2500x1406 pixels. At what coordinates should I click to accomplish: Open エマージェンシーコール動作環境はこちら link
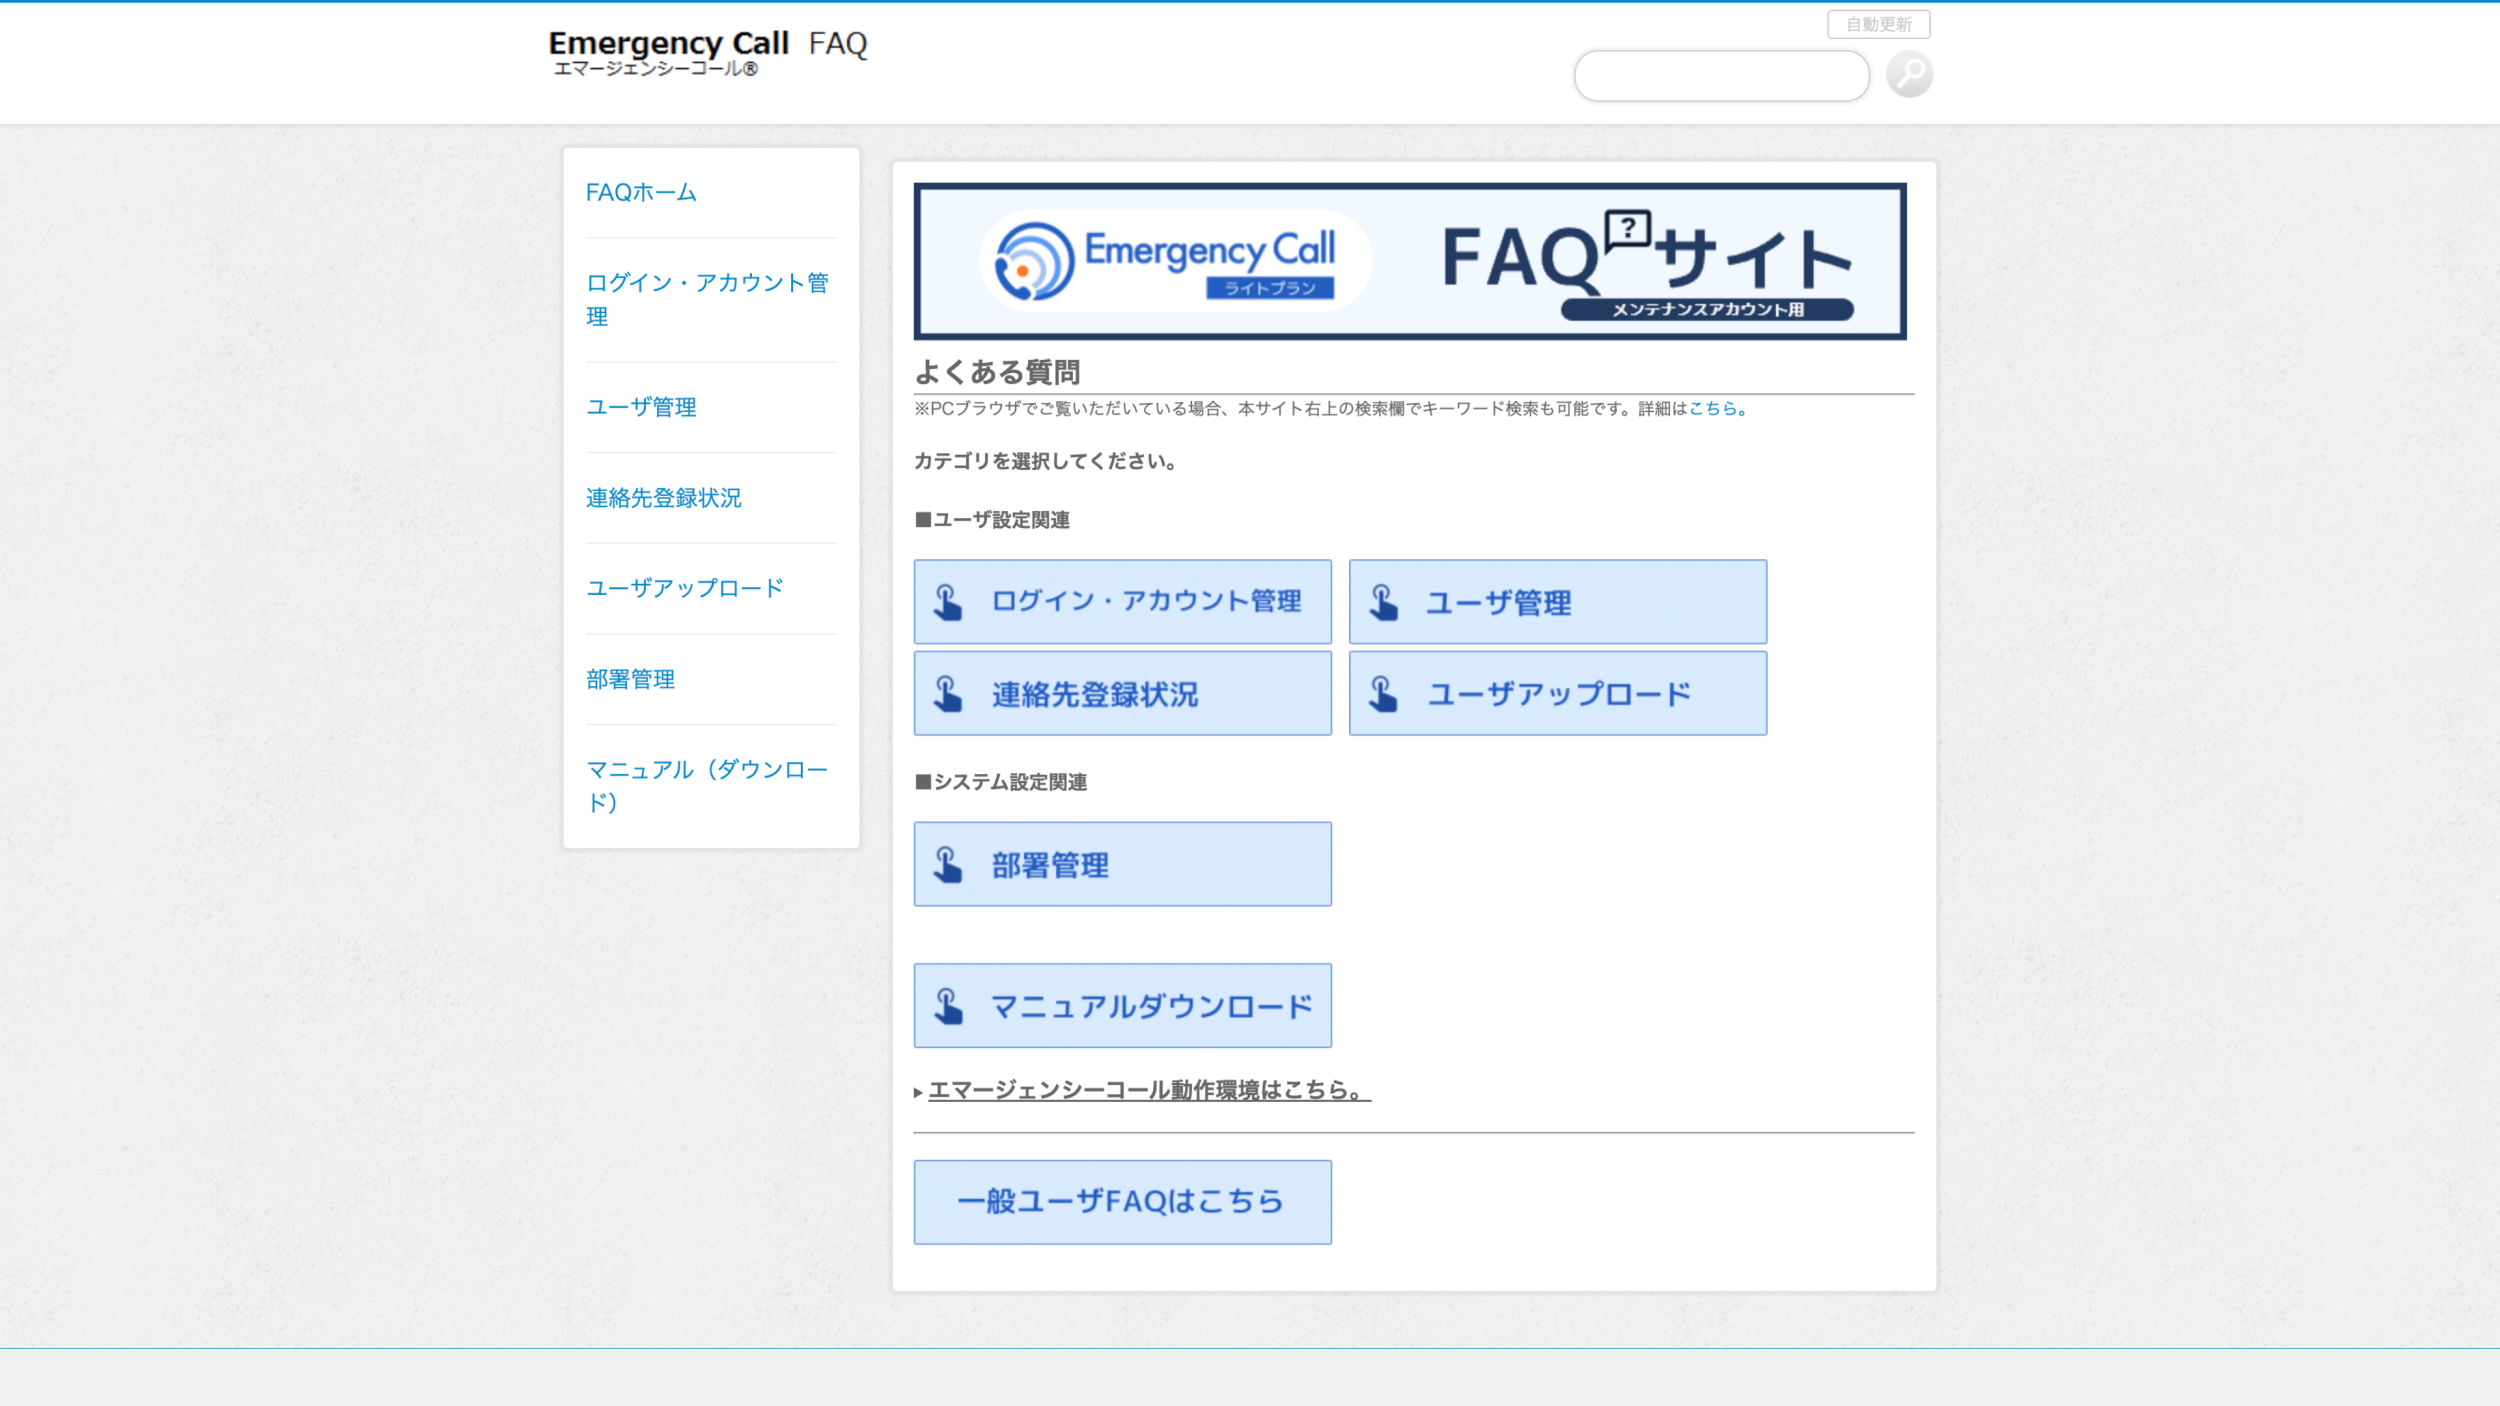coord(1148,1090)
